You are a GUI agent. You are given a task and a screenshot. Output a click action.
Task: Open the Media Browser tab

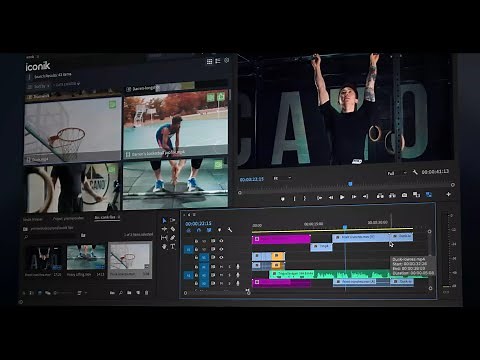tap(33, 219)
